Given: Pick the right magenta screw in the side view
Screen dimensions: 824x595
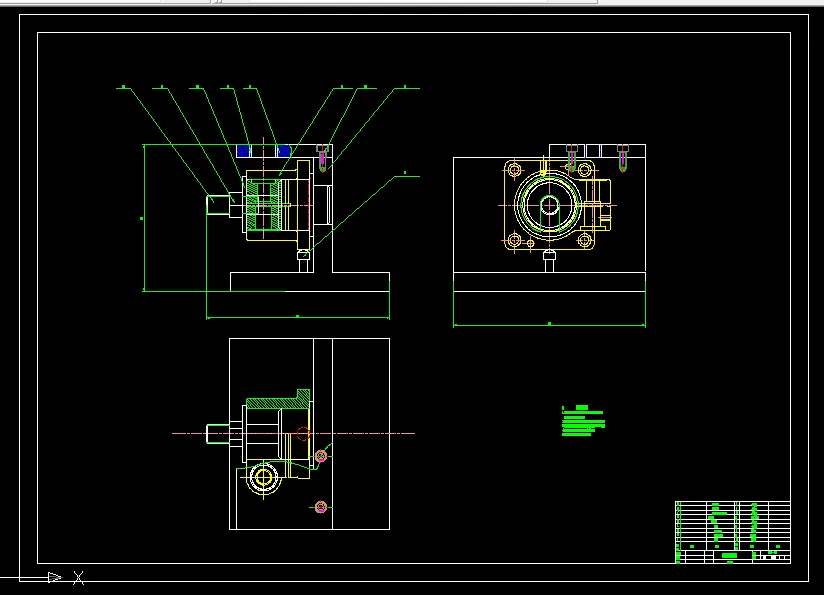Looking at the screenshot, I should 623,158.
